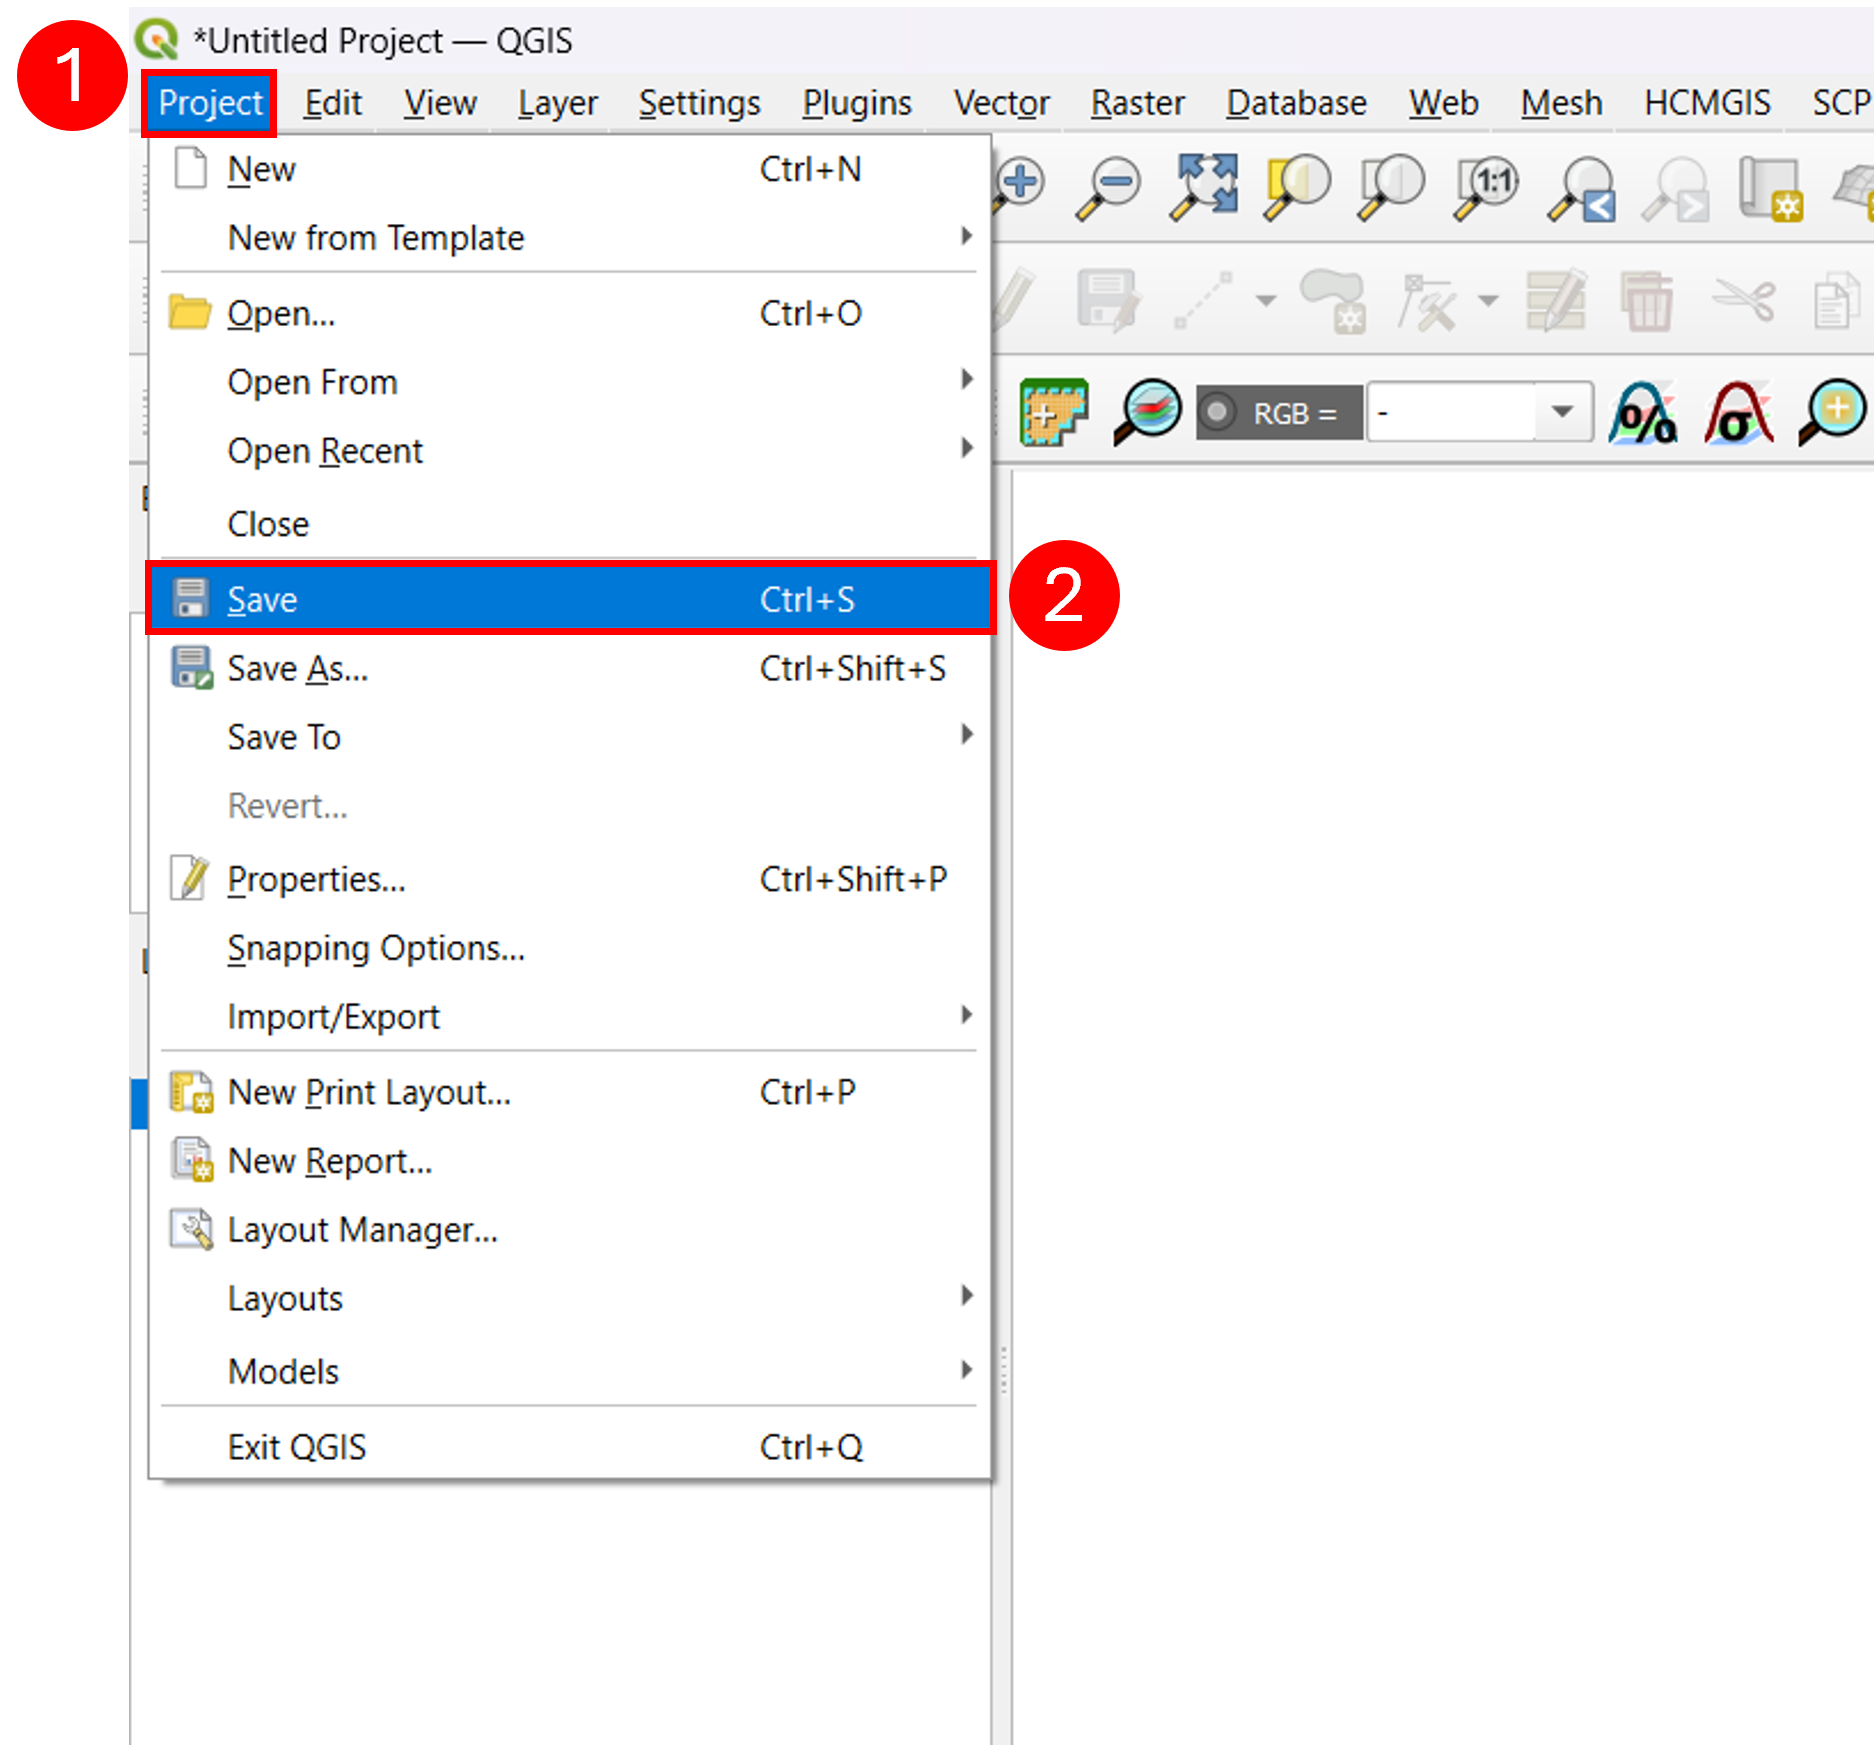Click Modify Attributes of Selected Features icon
Screen dimensions: 1874x1745
click(1556, 299)
